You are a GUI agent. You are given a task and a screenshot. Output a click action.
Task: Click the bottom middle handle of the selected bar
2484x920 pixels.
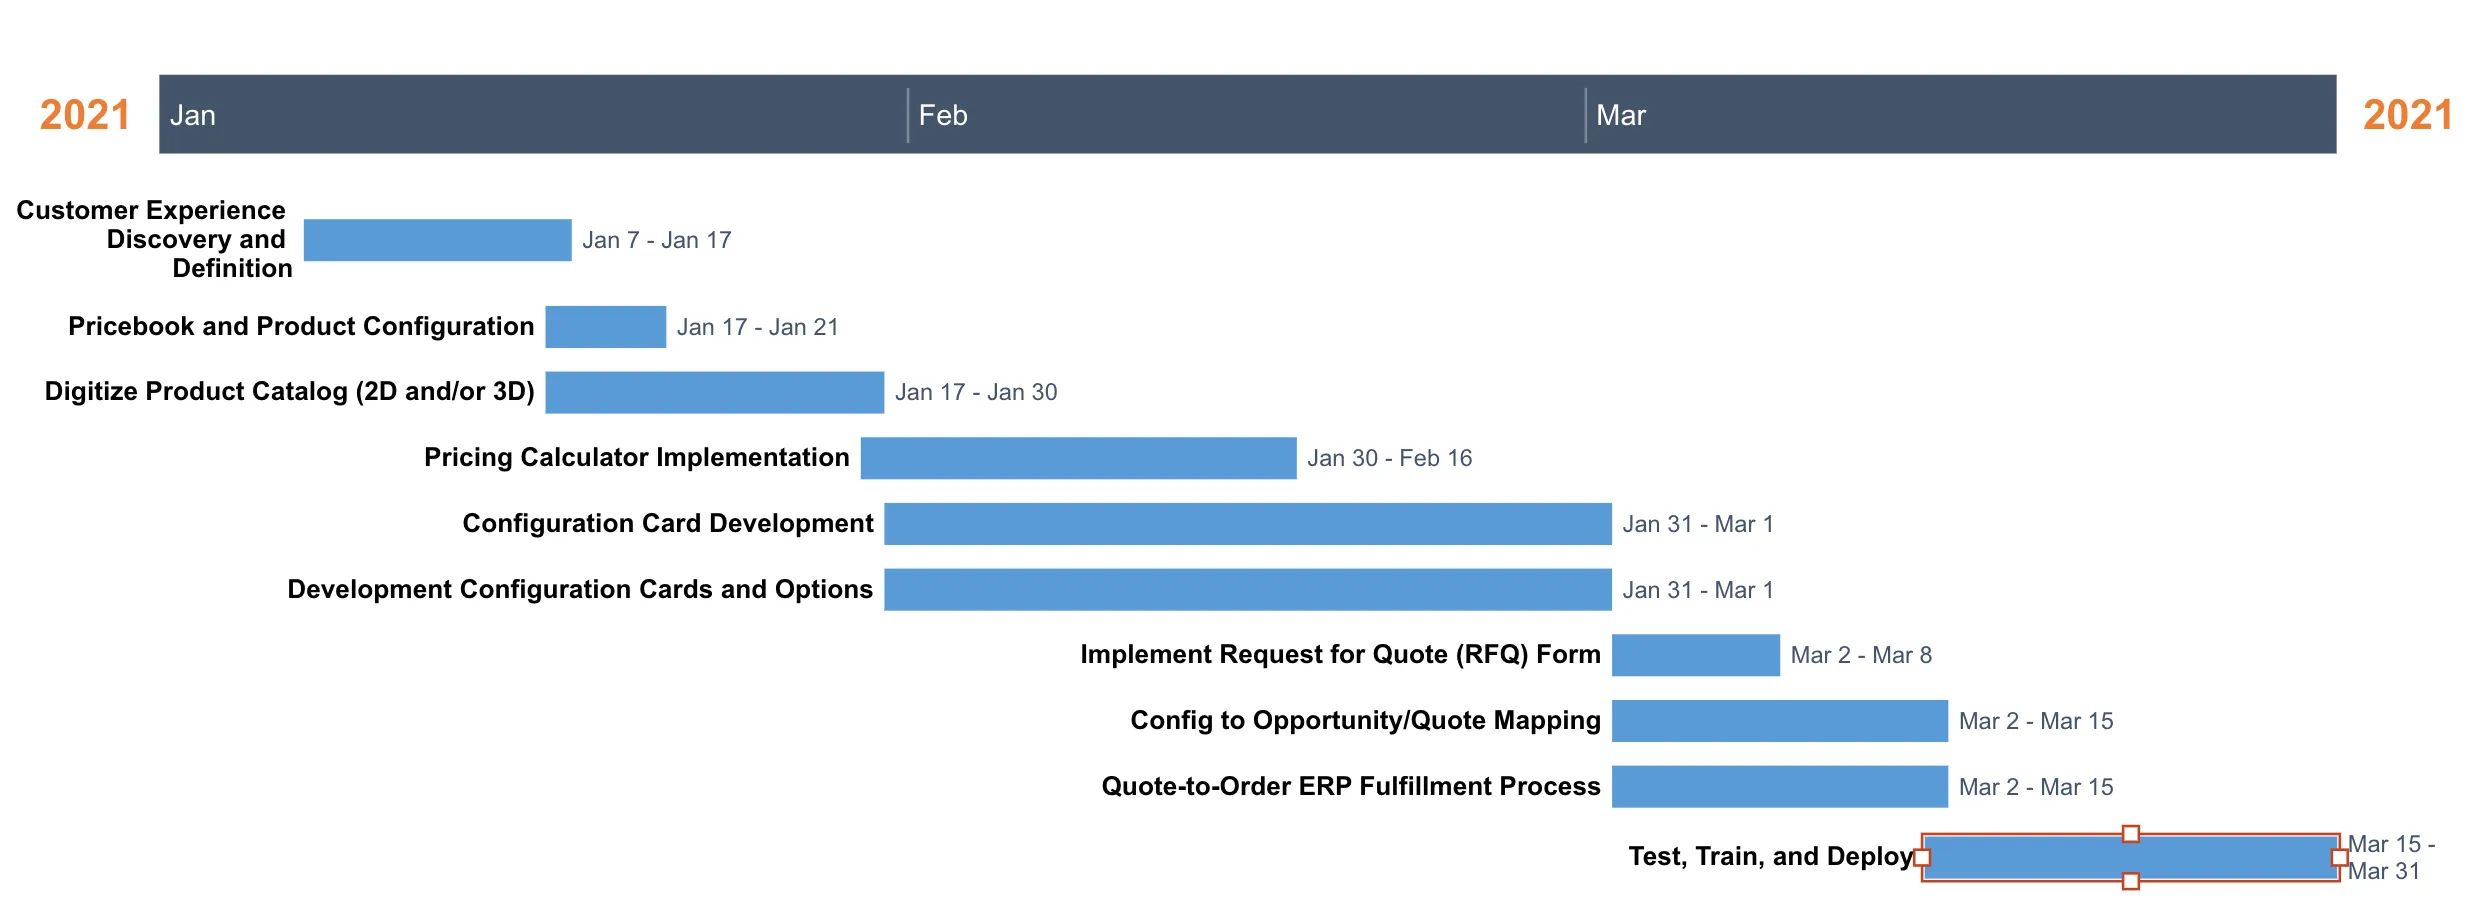2131,881
